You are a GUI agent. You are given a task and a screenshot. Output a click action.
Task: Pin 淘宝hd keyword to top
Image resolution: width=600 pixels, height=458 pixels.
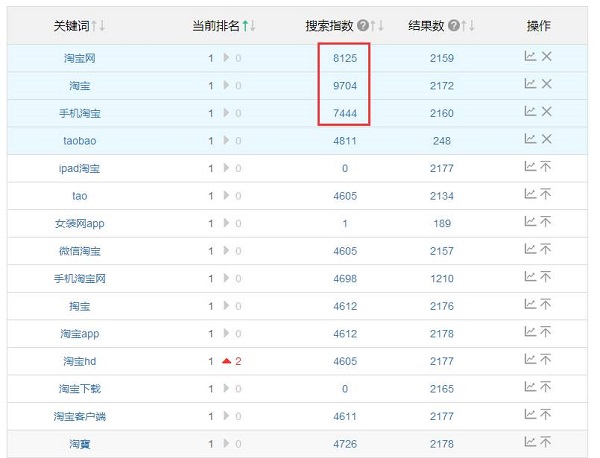point(546,359)
